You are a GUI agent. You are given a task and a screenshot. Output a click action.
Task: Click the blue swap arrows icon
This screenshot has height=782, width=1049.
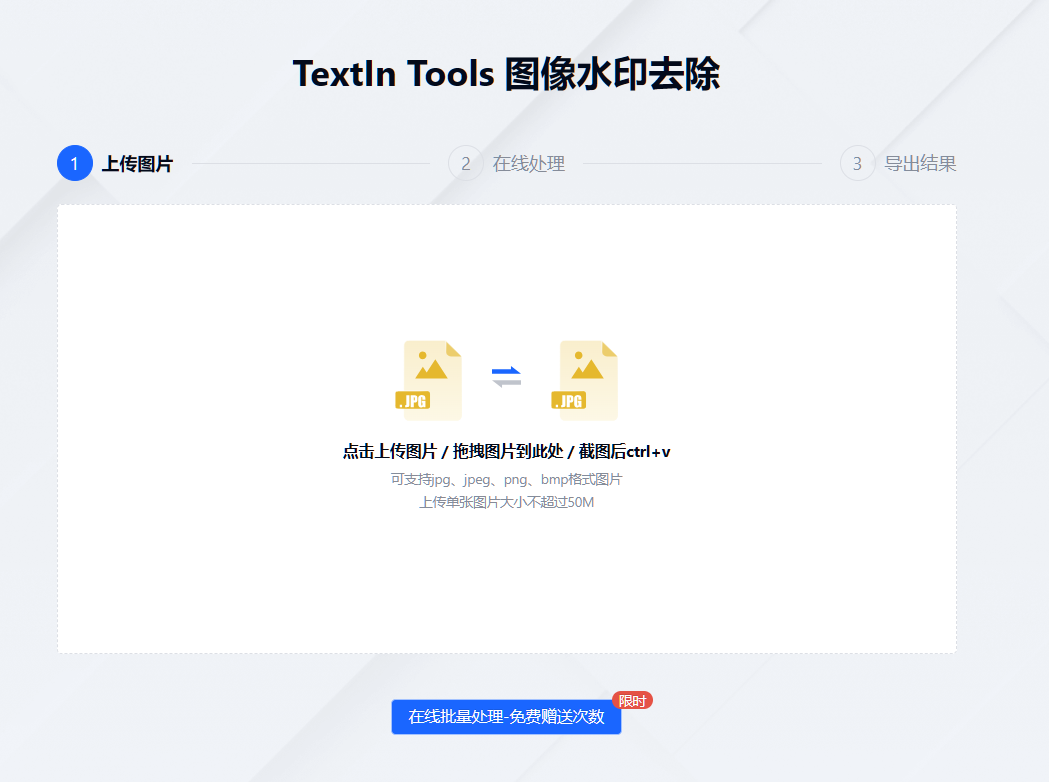pos(506,377)
